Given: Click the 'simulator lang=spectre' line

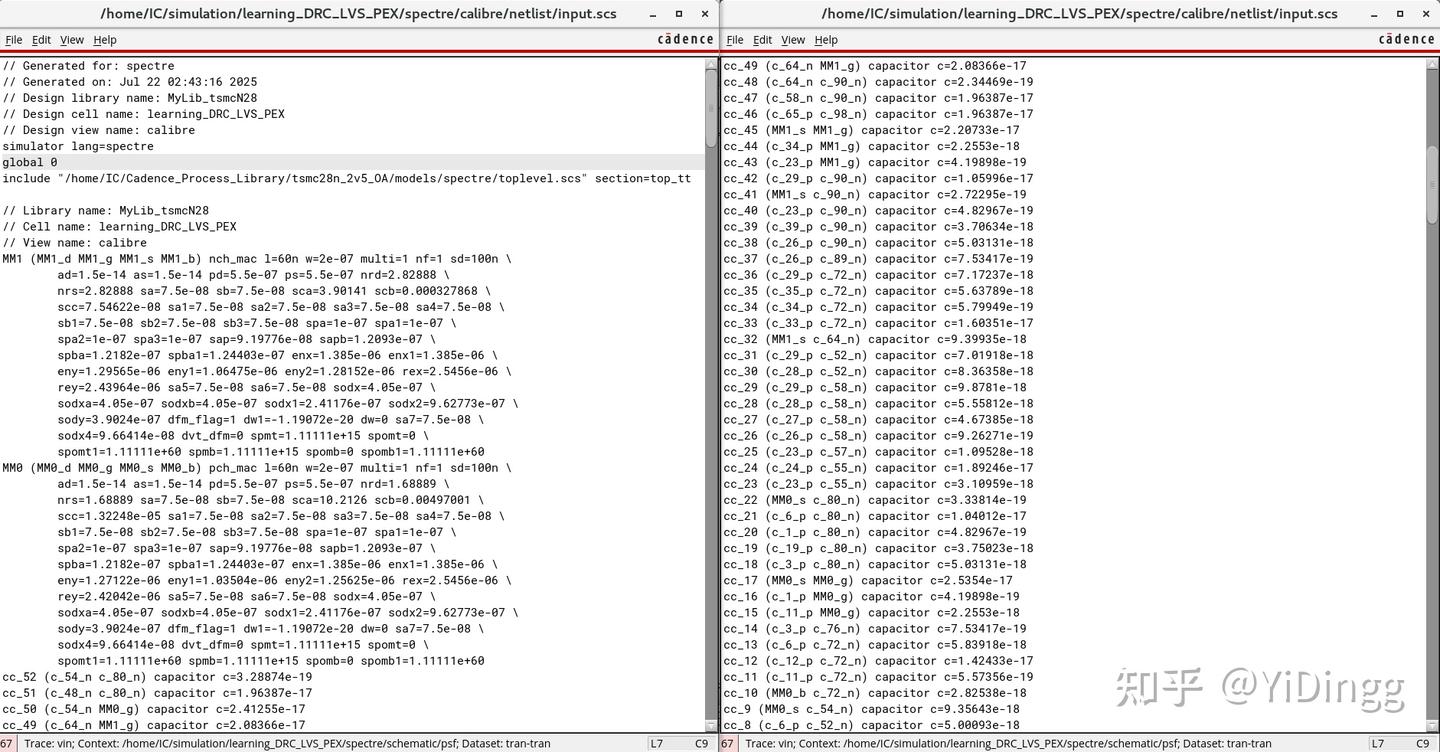Looking at the screenshot, I should point(78,146).
